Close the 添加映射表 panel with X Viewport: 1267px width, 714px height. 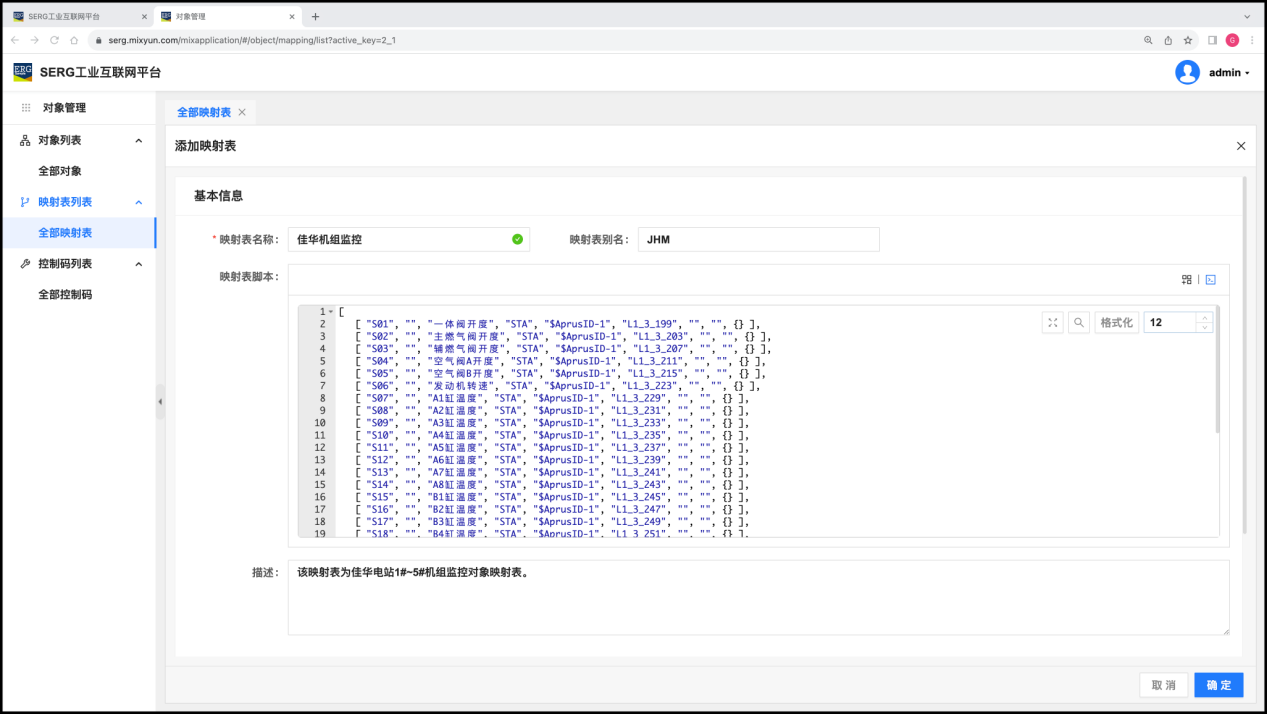(x=1241, y=146)
